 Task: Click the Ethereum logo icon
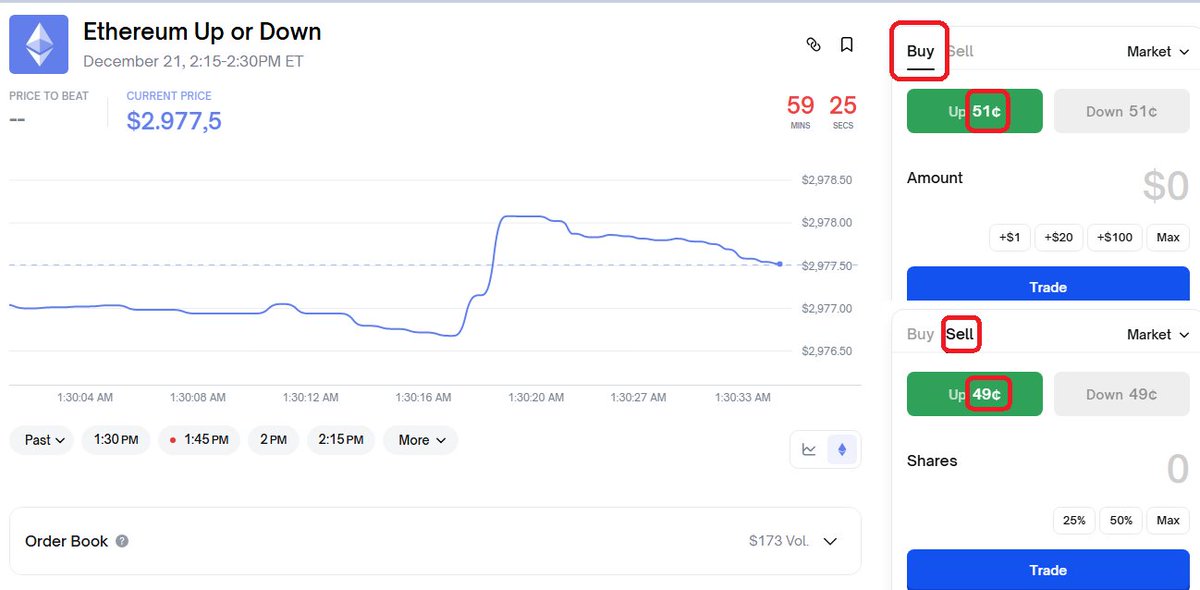point(39,44)
